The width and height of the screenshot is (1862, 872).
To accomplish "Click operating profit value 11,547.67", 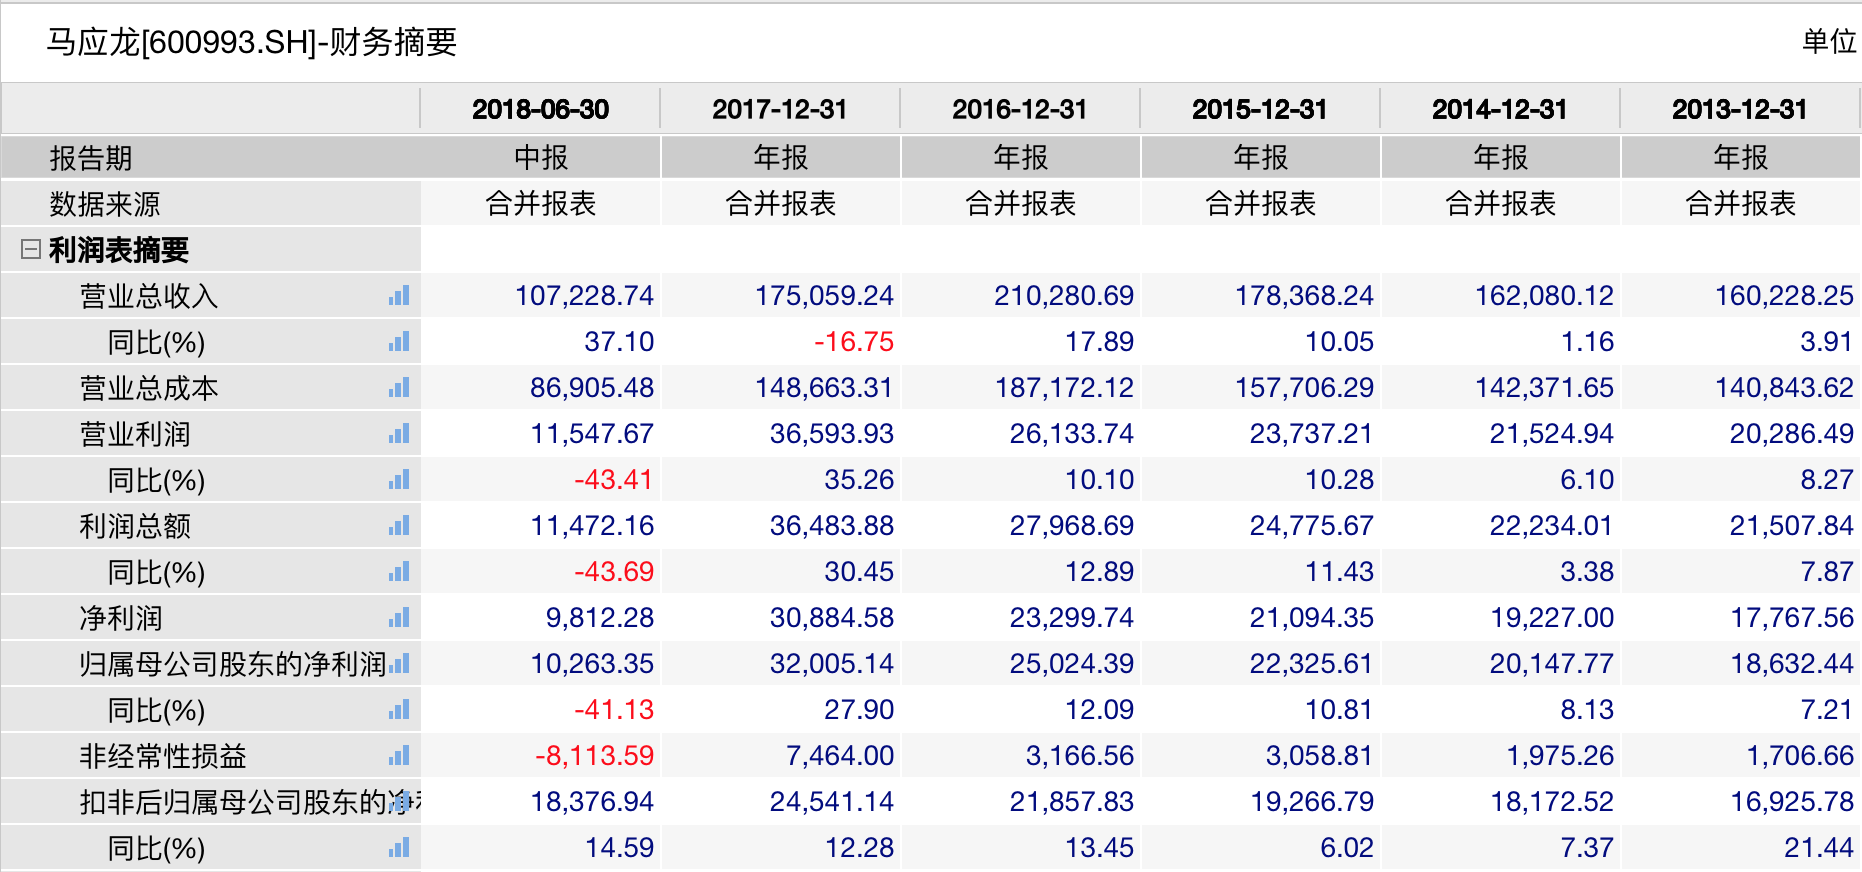I will pos(592,434).
